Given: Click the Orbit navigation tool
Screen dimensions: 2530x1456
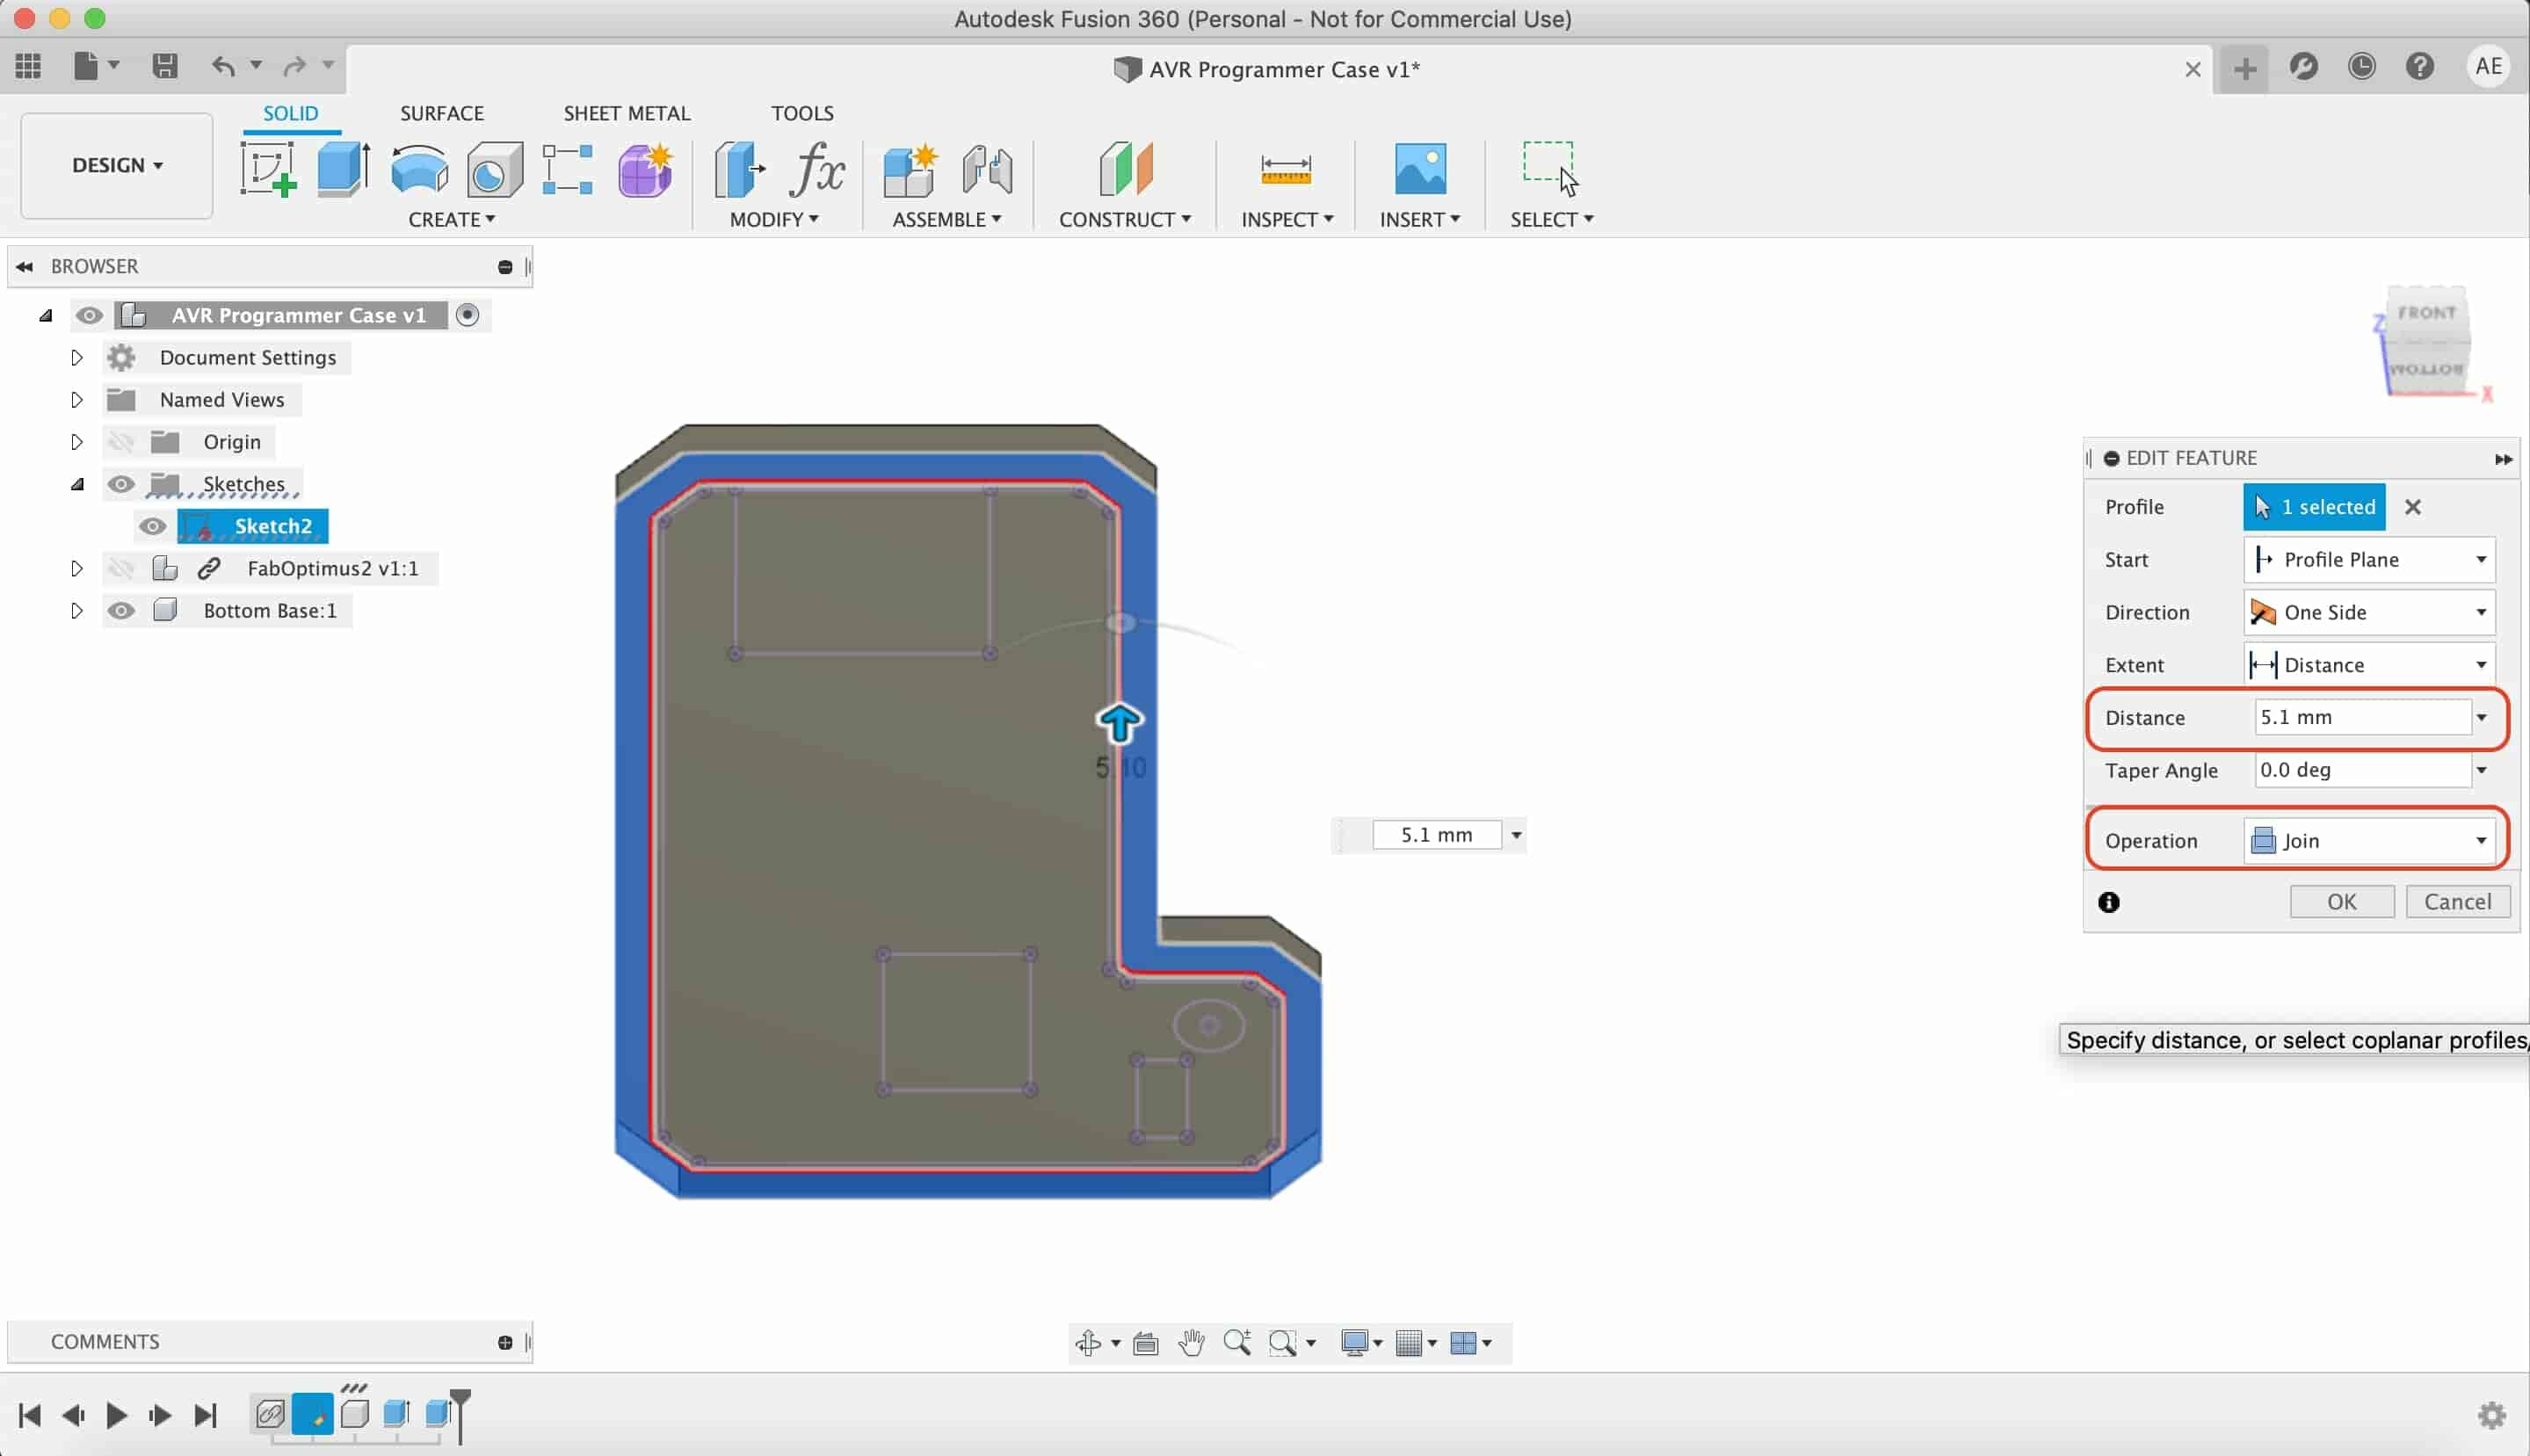Looking at the screenshot, I should [1089, 1343].
